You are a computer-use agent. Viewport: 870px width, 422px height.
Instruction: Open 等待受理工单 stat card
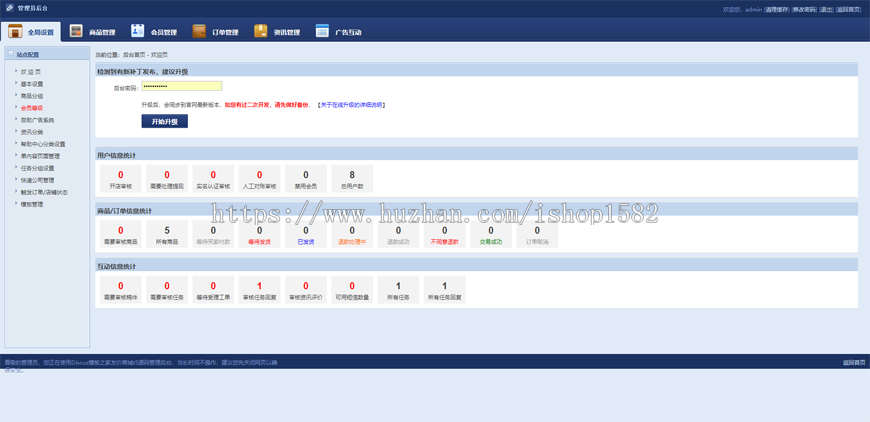213,289
